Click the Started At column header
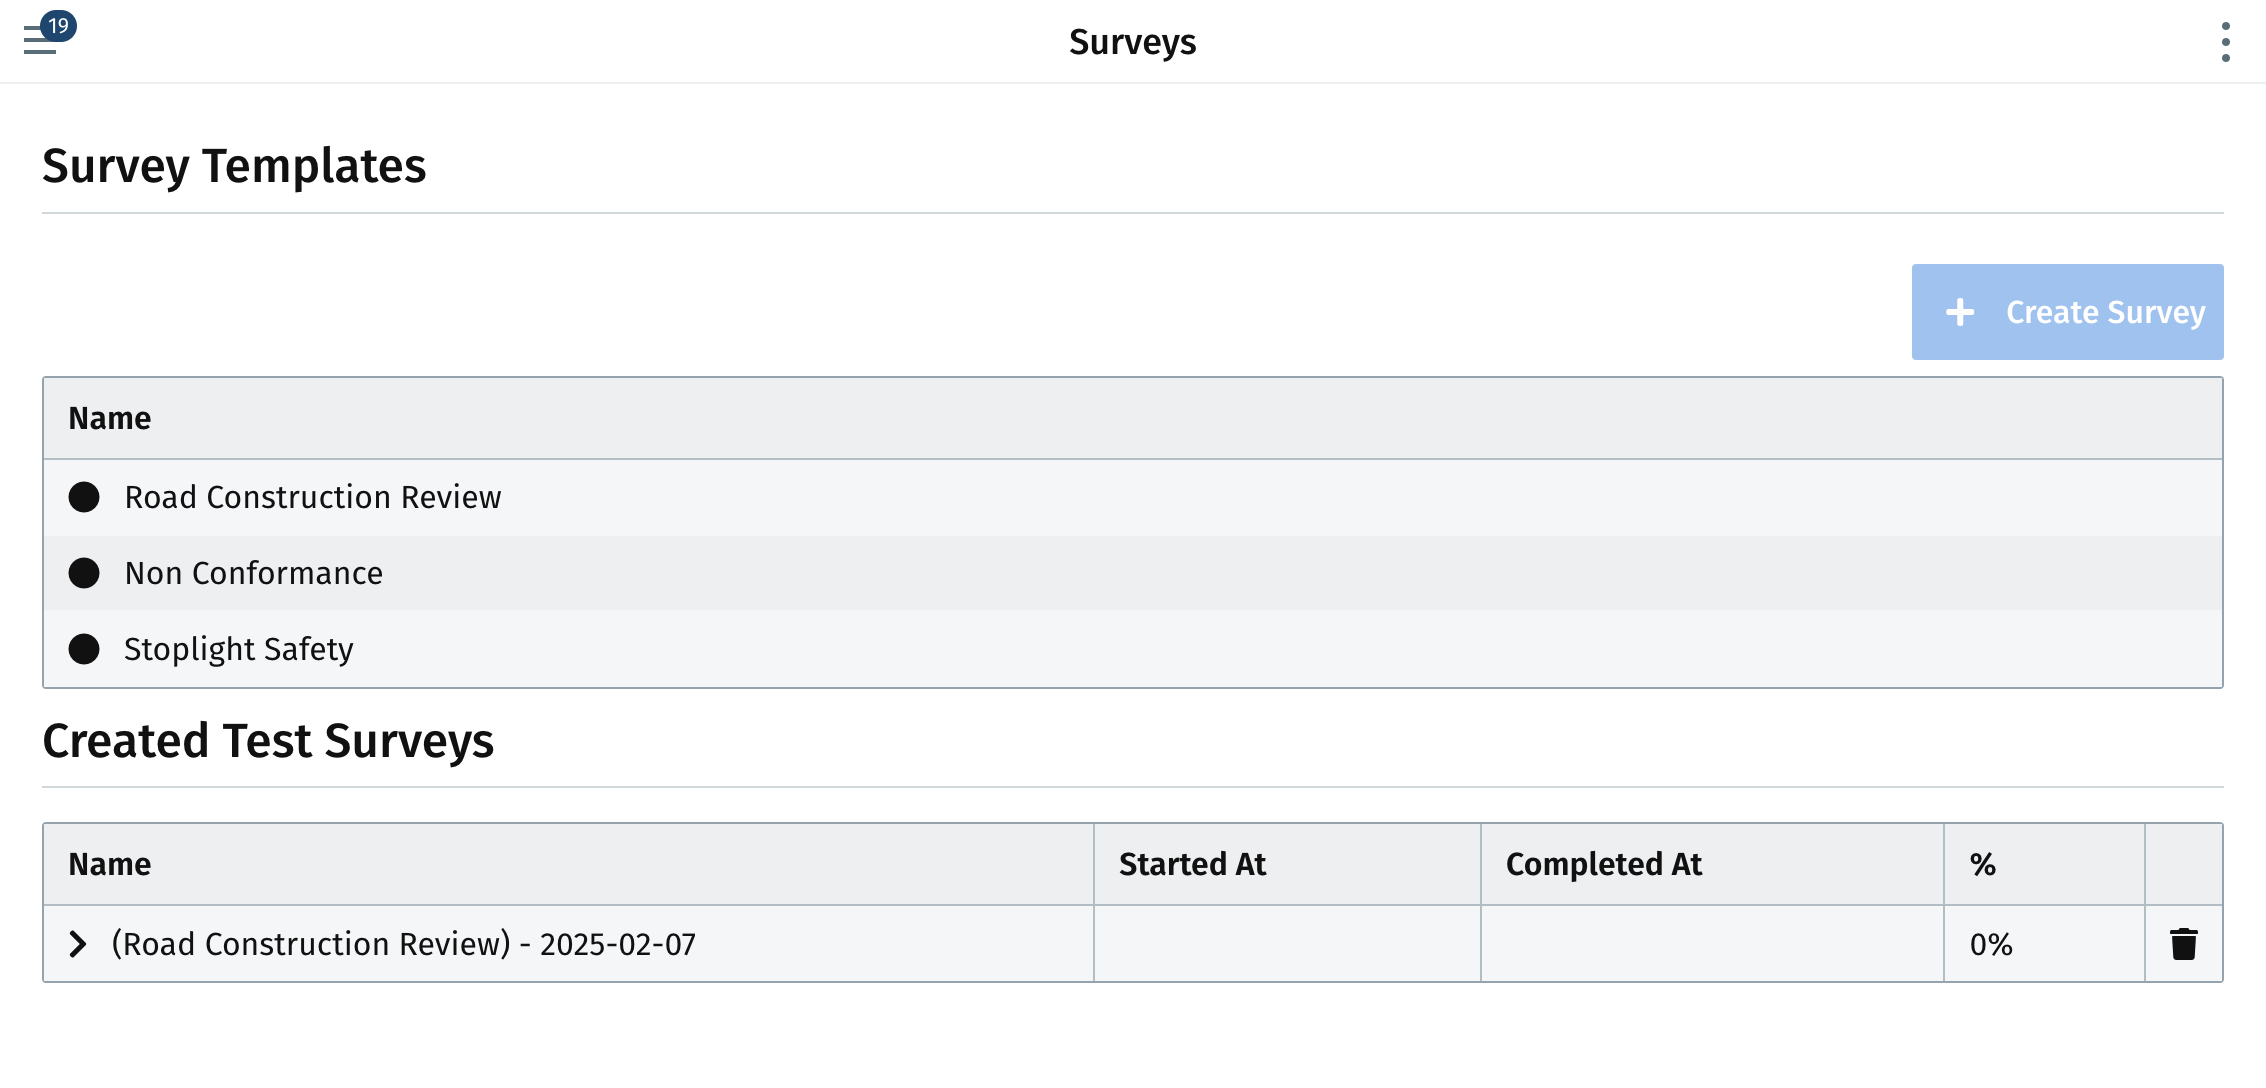Viewport: 2266px width, 1088px height. [x=1192, y=864]
